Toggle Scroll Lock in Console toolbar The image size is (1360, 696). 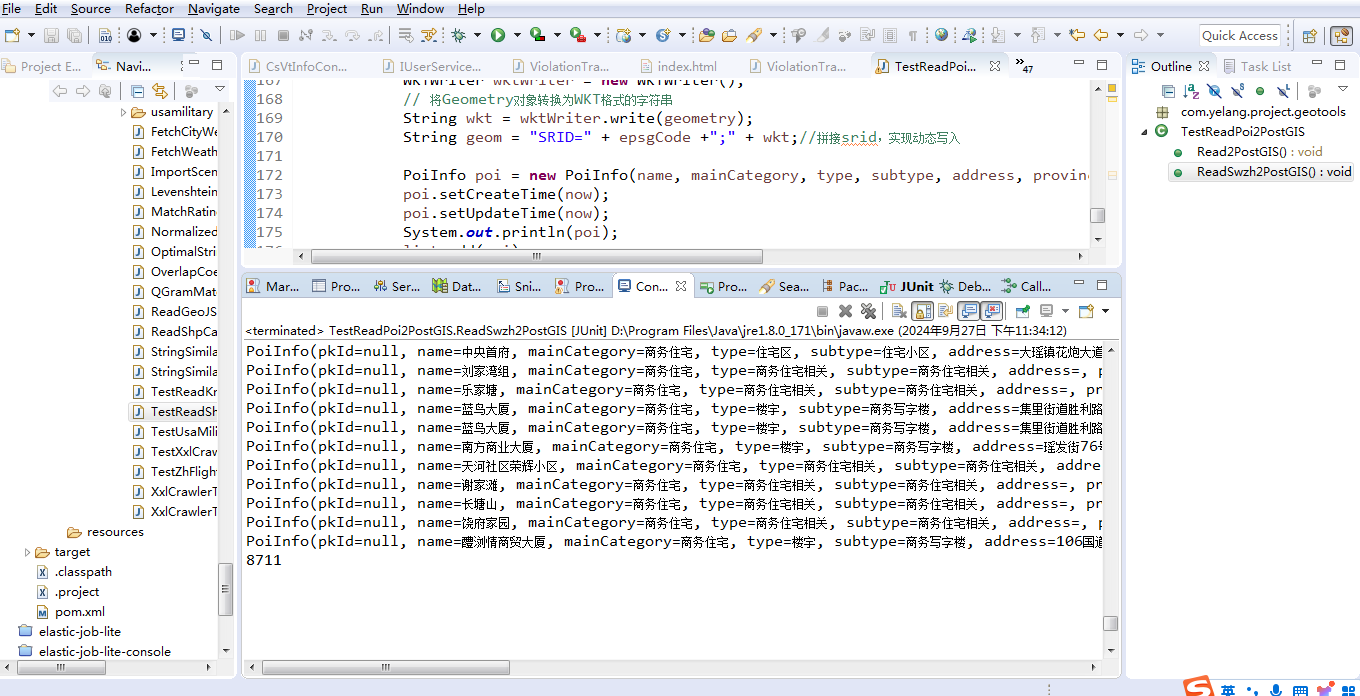click(x=922, y=311)
